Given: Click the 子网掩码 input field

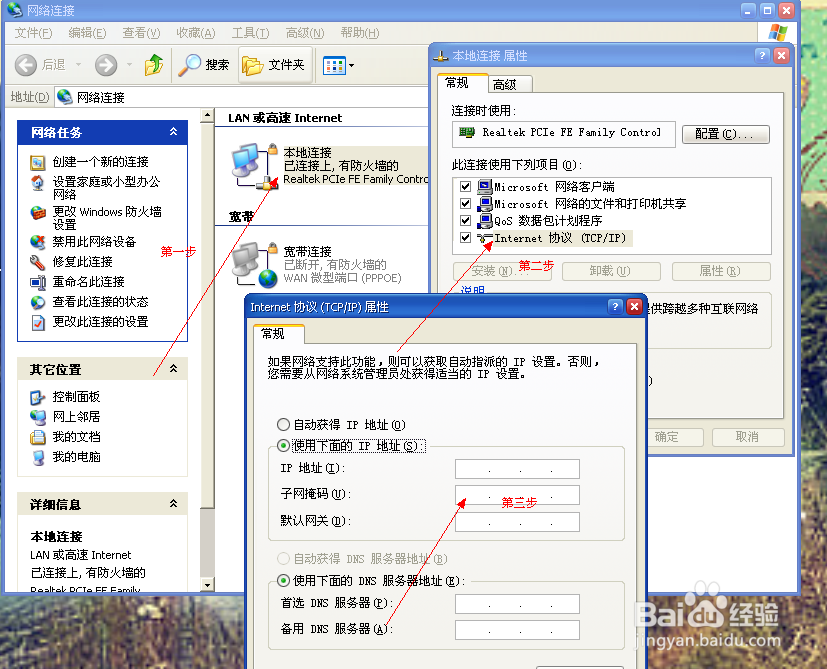Looking at the screenshot, I should pyautogui.click(x=517, y=495).
